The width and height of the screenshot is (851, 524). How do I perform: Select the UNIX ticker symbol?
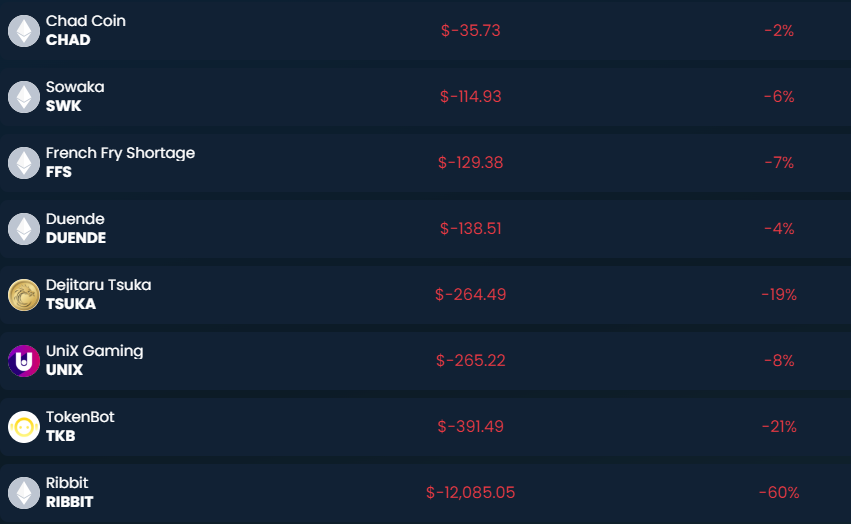coord(64,370)
